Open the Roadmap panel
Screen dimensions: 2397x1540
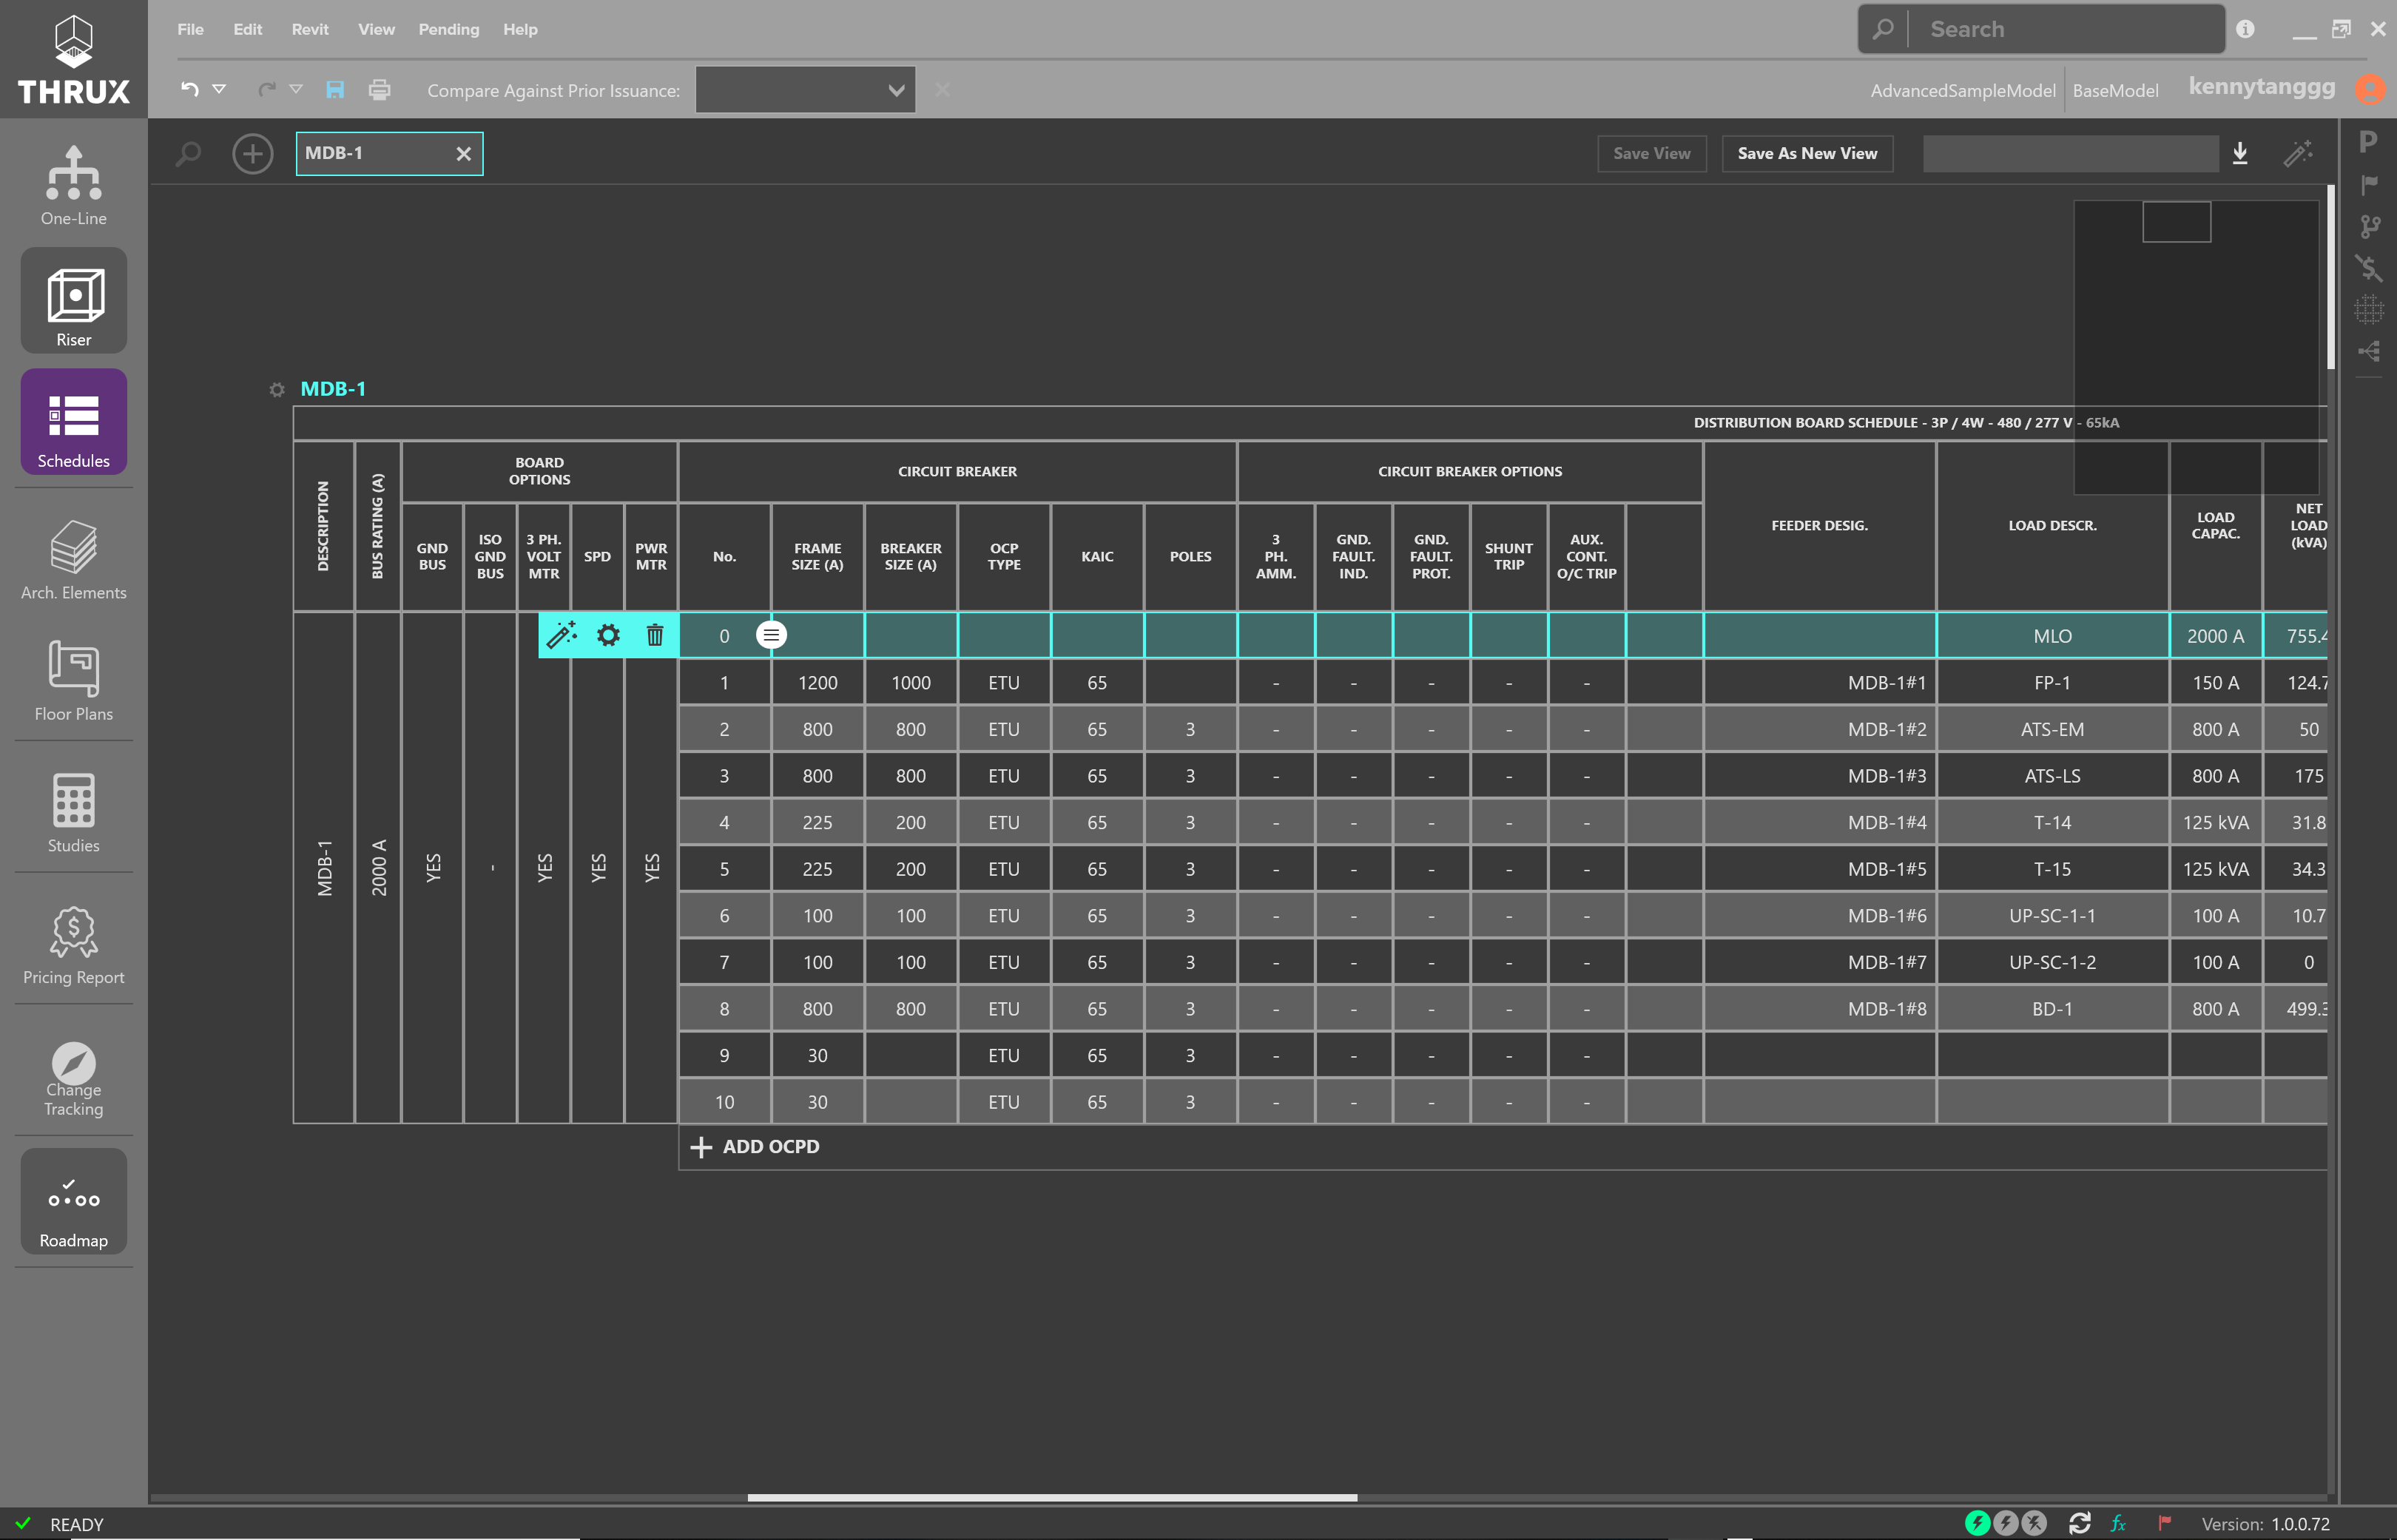pos(73,1201)
